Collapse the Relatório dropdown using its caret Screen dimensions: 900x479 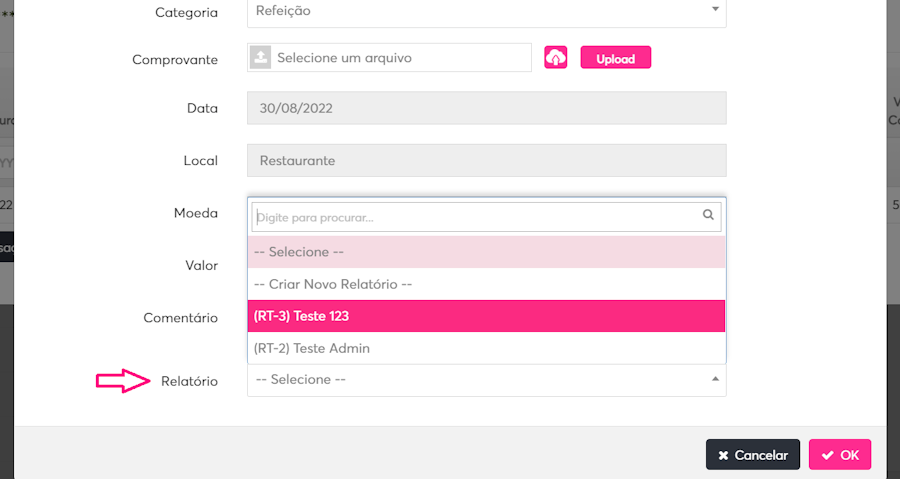(x=714, y=379)
